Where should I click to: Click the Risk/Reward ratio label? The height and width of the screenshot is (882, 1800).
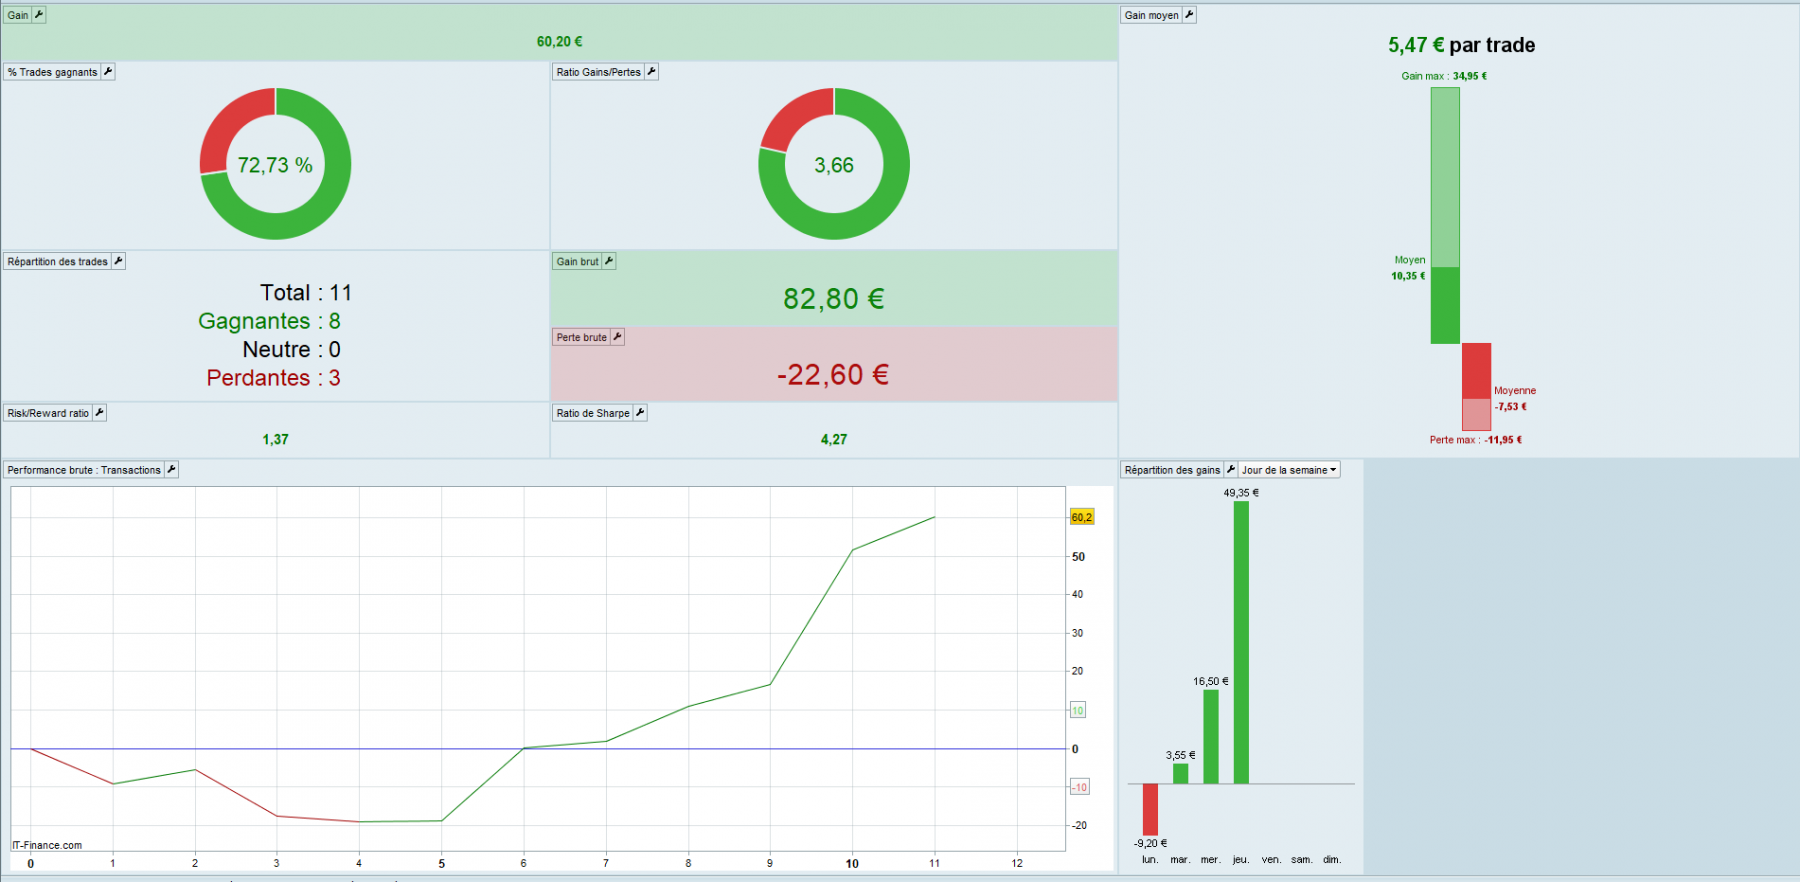pyautogui.click(x=48, y=413)
